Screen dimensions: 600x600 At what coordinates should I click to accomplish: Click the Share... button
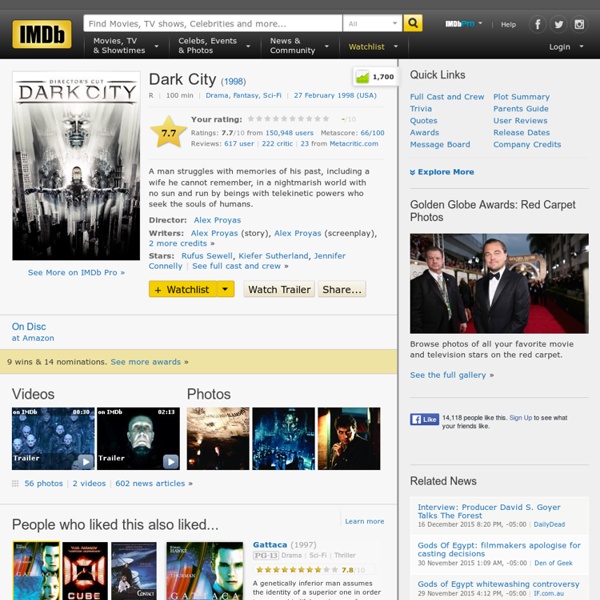342,289
